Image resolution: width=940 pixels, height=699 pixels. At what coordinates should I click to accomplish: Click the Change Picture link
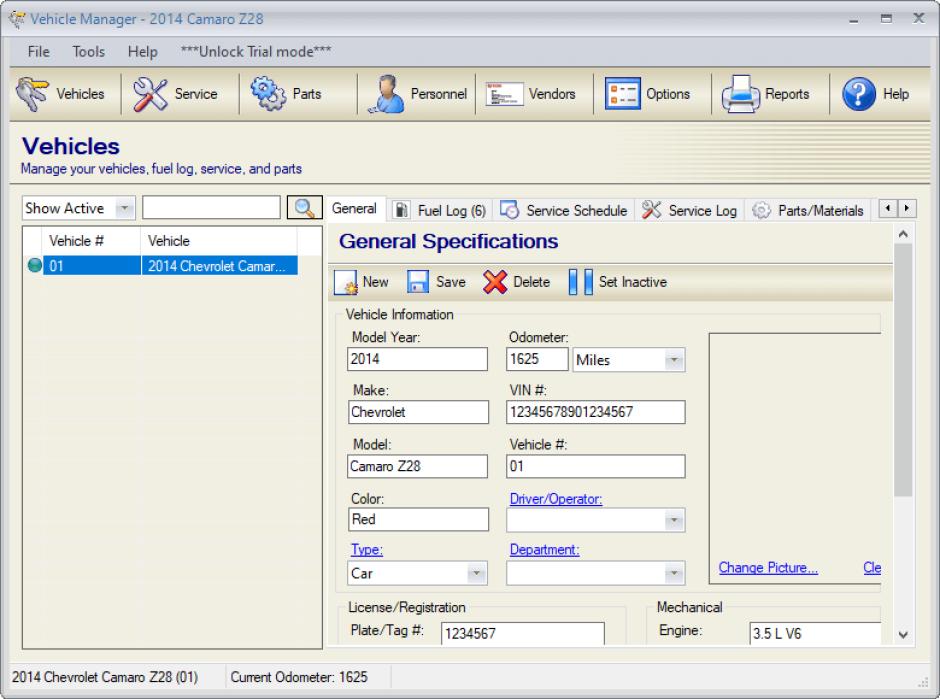coord(768,568)
